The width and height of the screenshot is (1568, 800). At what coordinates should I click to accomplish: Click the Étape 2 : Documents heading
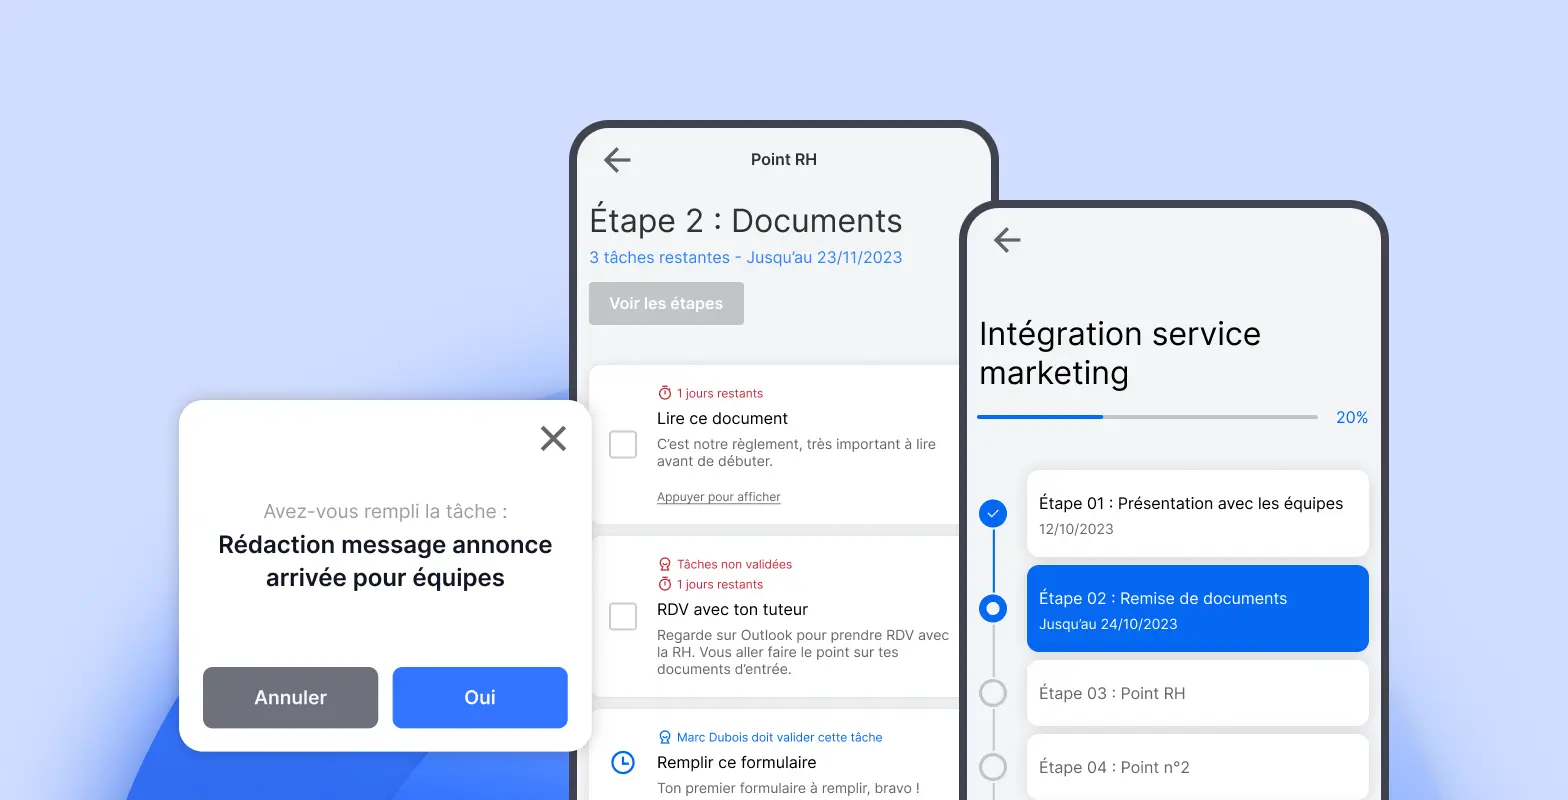pyautogui.click(x=746, y=221)
